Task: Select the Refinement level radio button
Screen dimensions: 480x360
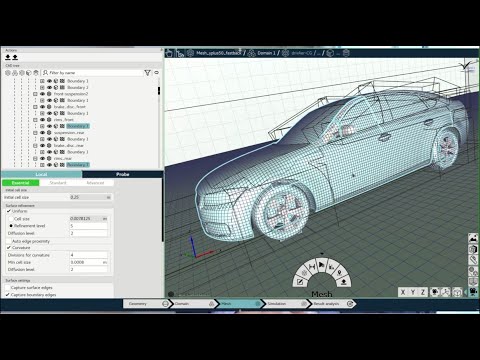Action: 11,226
